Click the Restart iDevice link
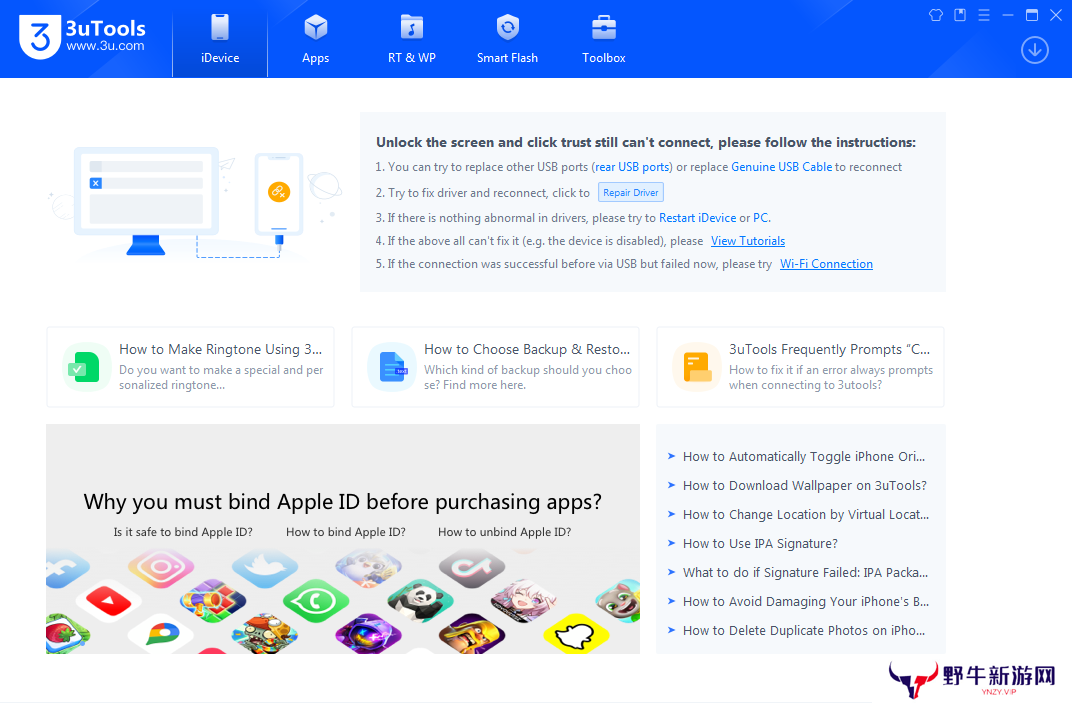Screen dimensions: 1072x705 coord(697,217)
